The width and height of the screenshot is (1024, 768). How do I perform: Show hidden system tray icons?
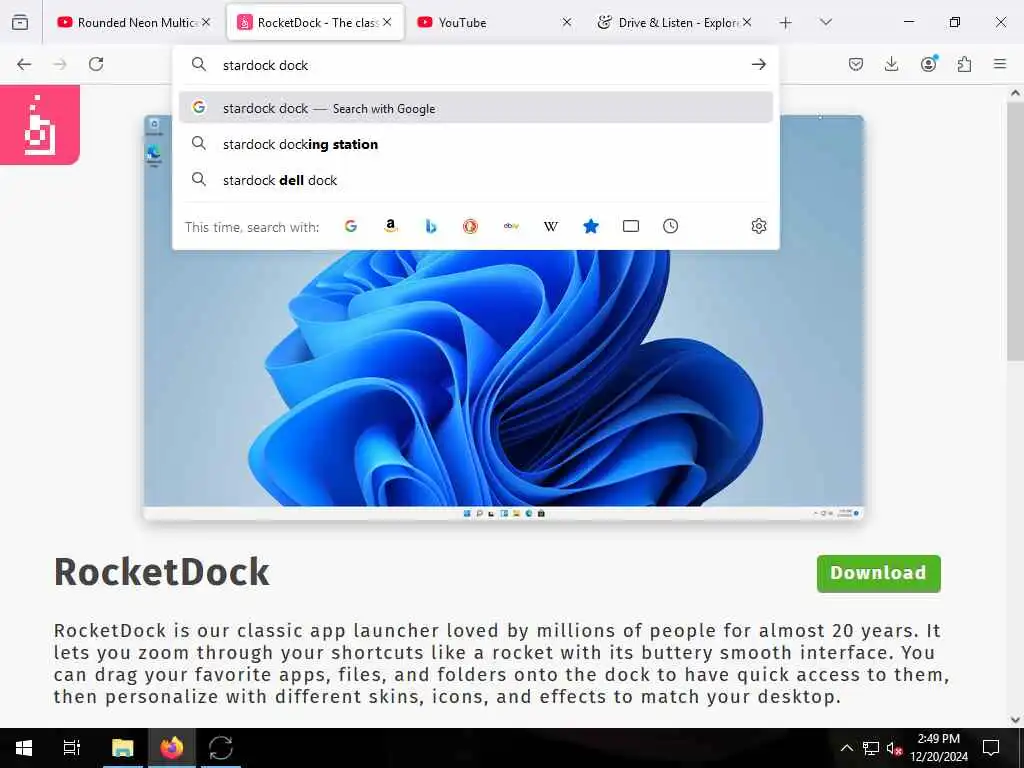click(x=846, y=748)
